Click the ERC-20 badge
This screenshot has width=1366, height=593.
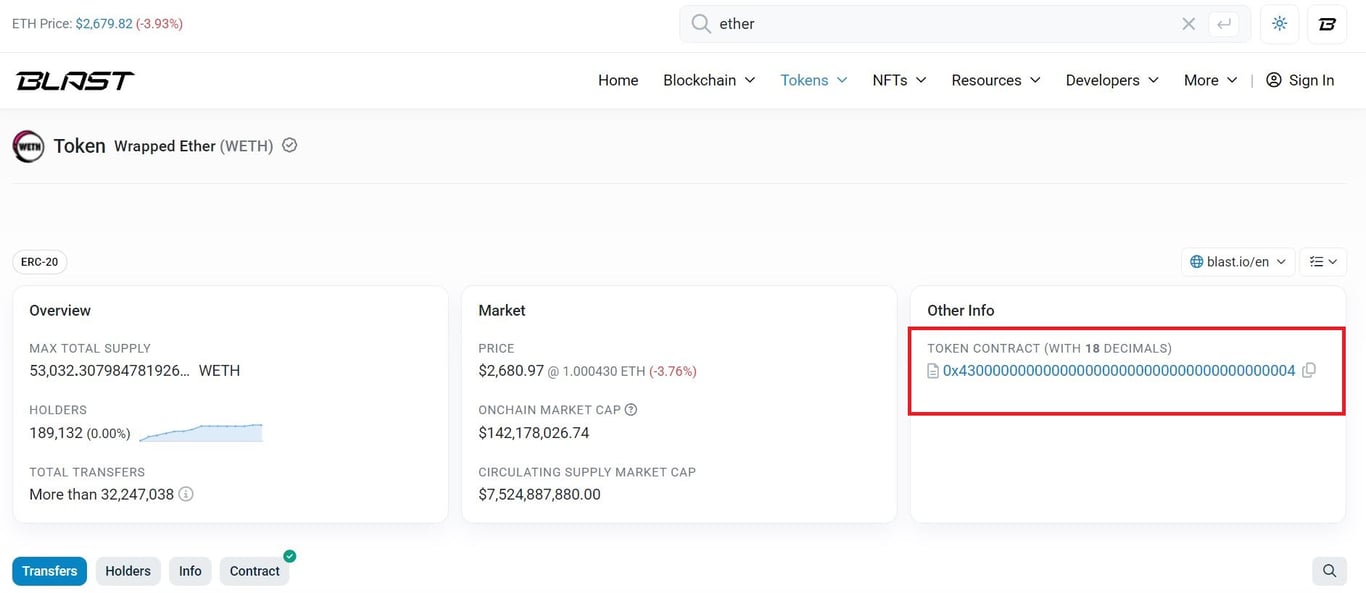(x=39, y=261)
